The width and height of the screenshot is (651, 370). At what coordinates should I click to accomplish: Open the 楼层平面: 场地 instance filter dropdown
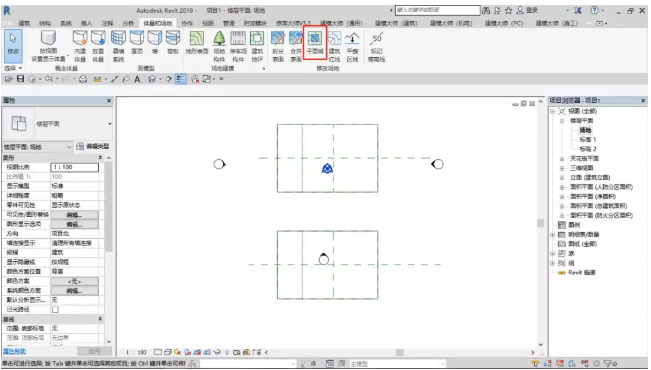pos(38,147)
